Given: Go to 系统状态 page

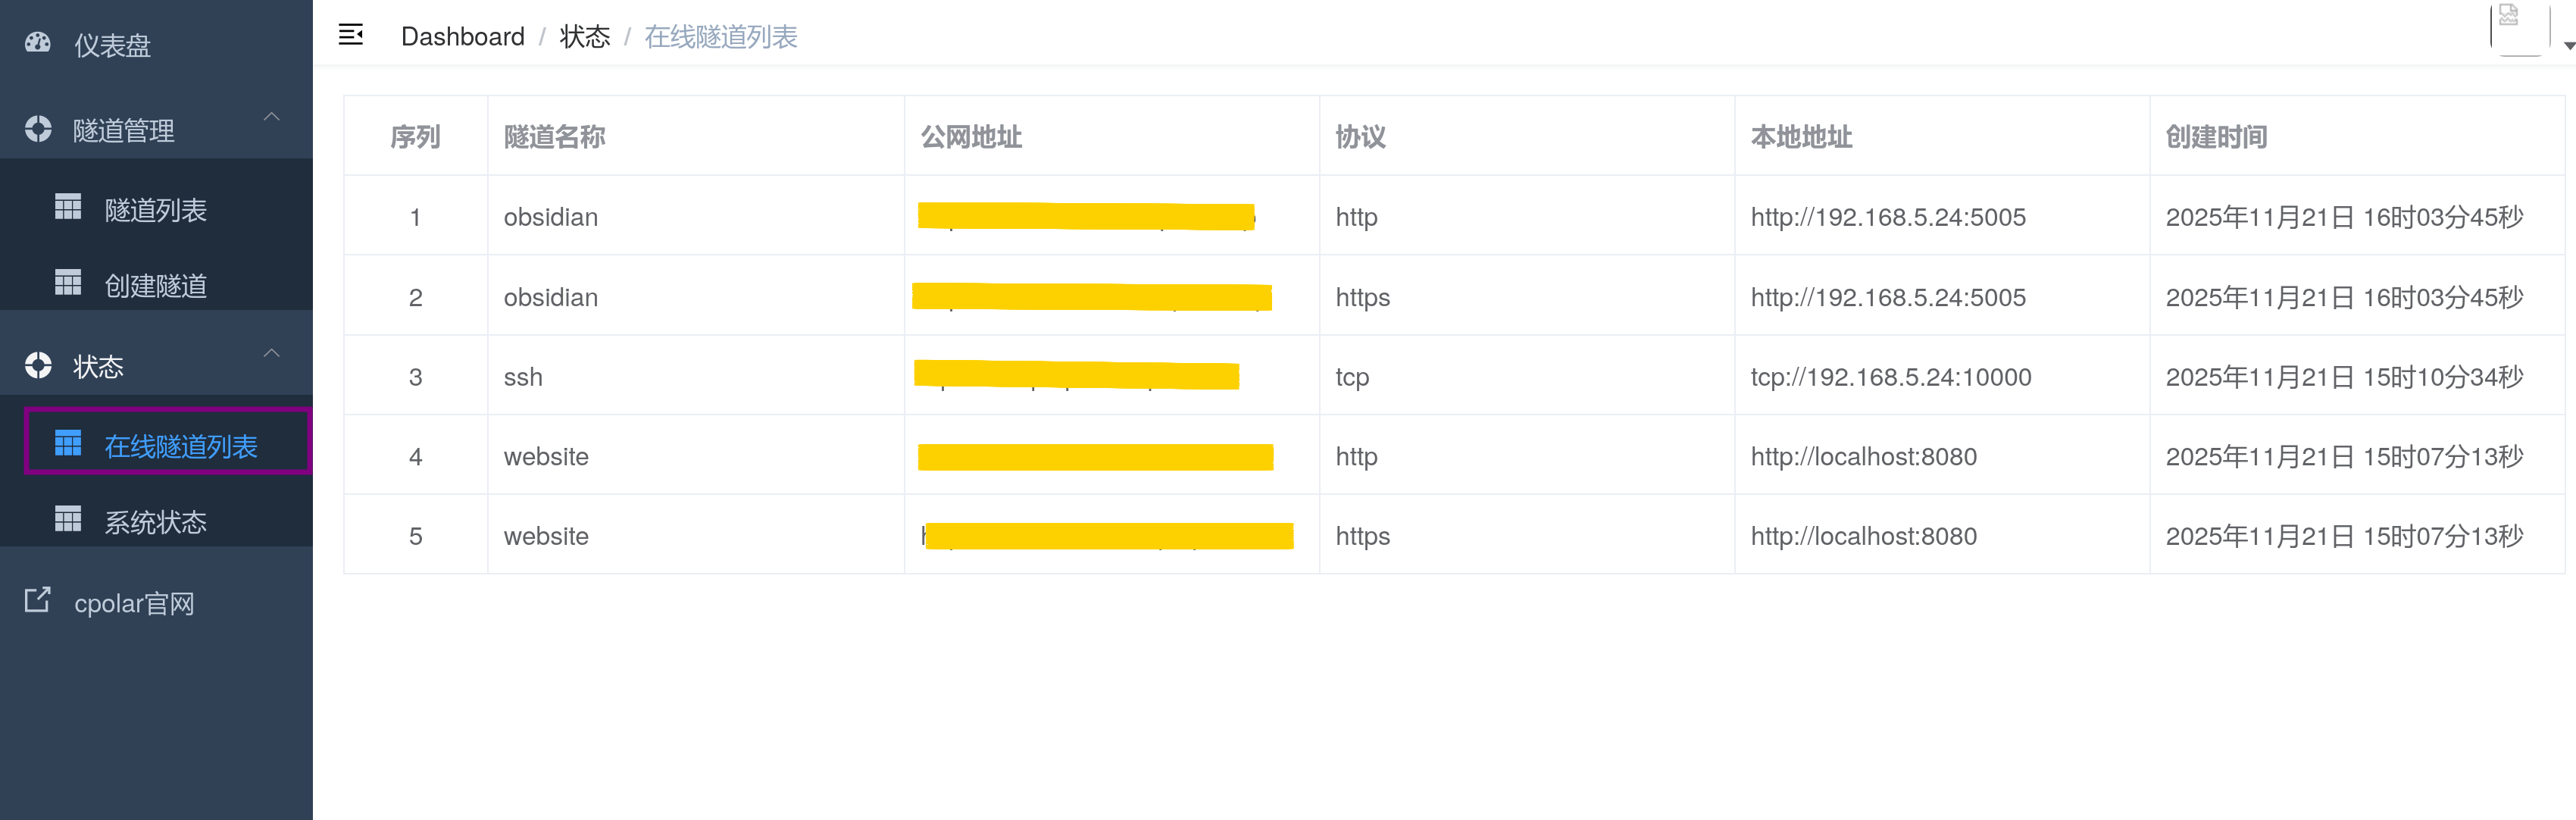Looking at the screenshot, I should [155, 522].
